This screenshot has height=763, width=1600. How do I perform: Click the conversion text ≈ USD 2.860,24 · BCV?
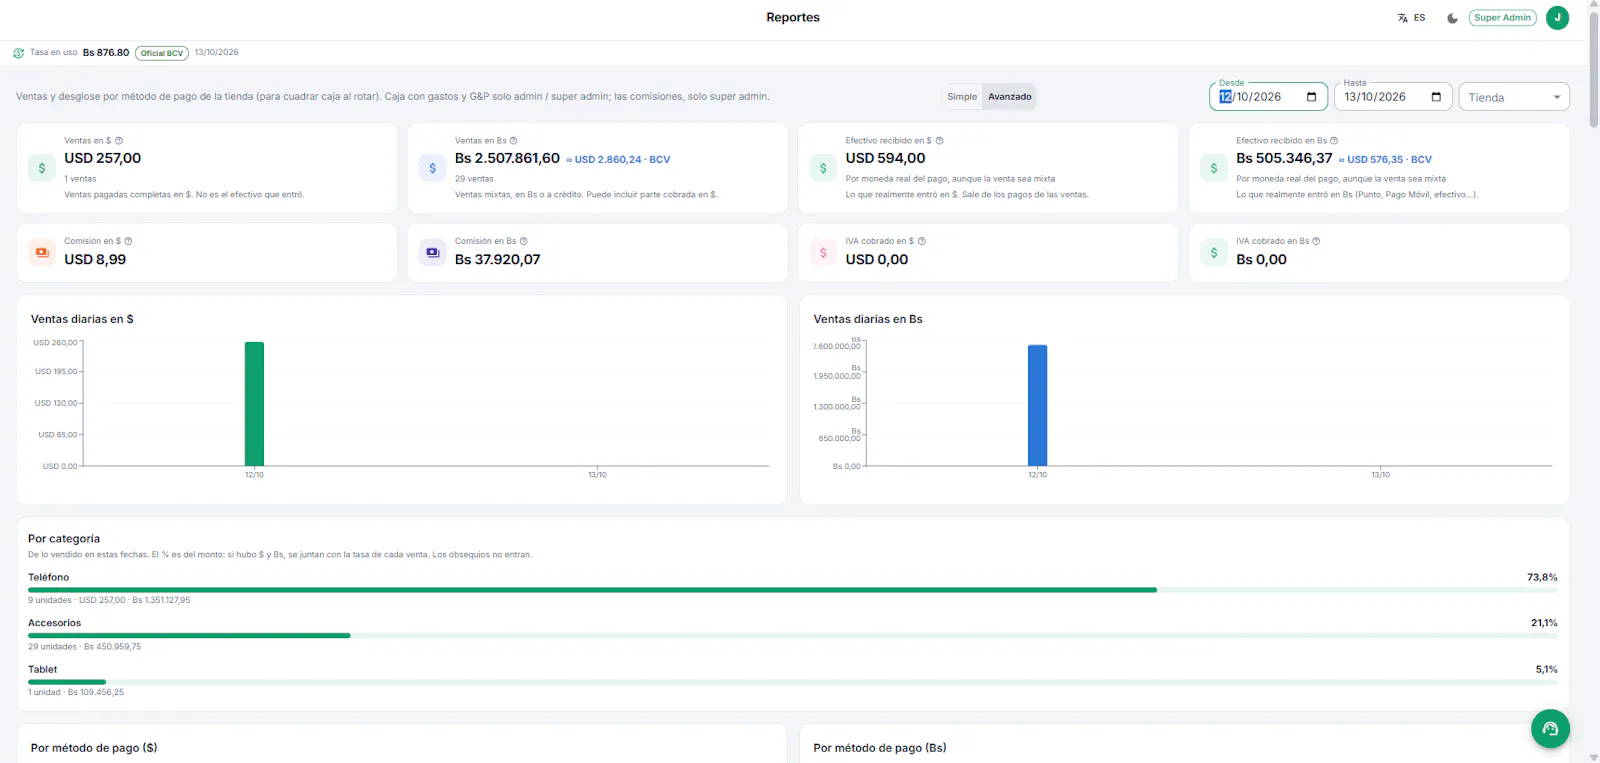(618, 160)
